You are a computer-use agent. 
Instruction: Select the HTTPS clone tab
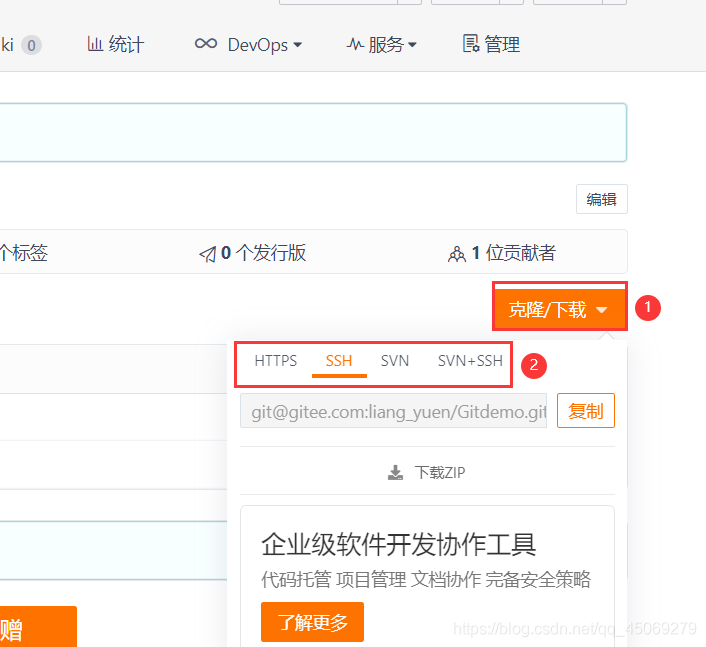pos(276,361)
